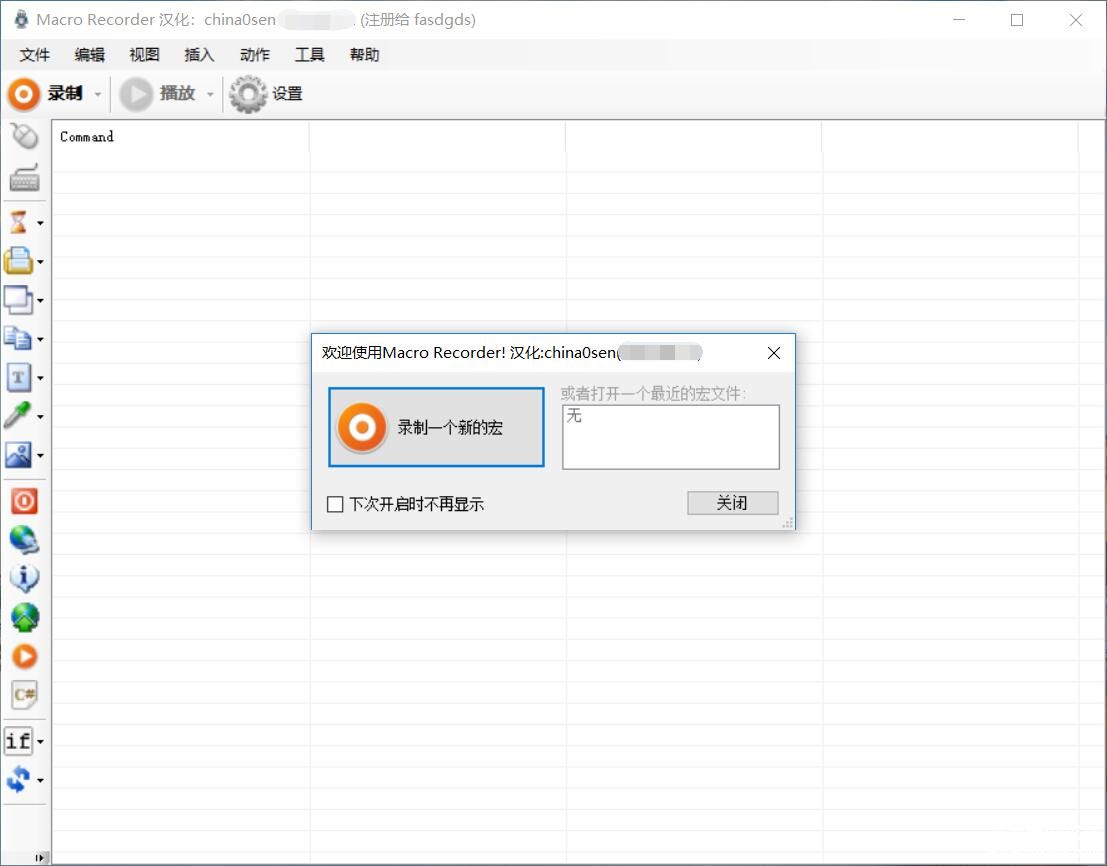The width and height of the screenshot is (1107, 866).
Task: Click the orange play macro sidebar icon
Action: 24,656
